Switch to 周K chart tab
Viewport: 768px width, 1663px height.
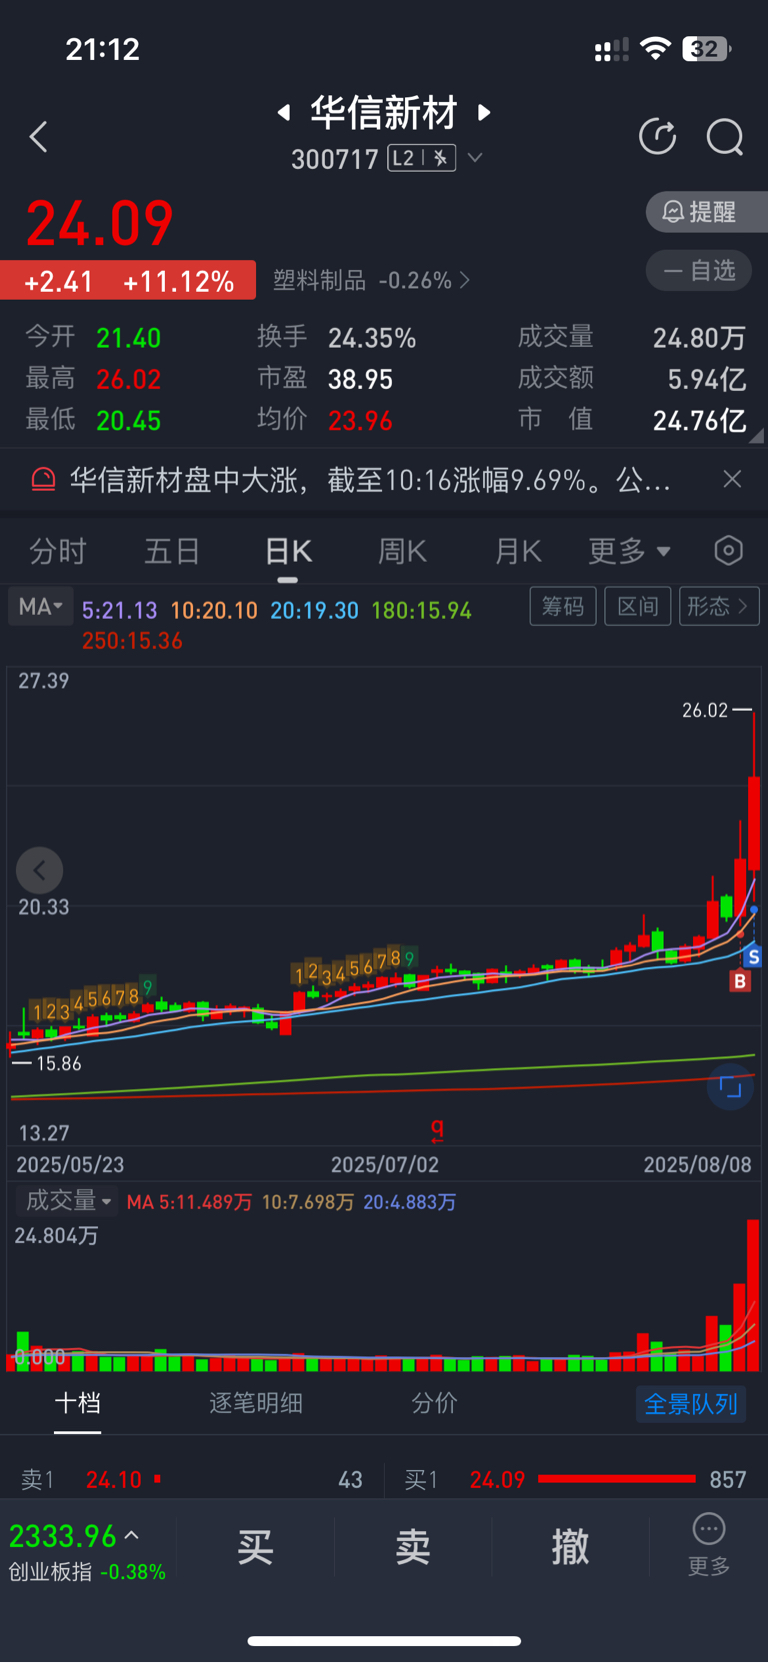(x=402, y=551)
